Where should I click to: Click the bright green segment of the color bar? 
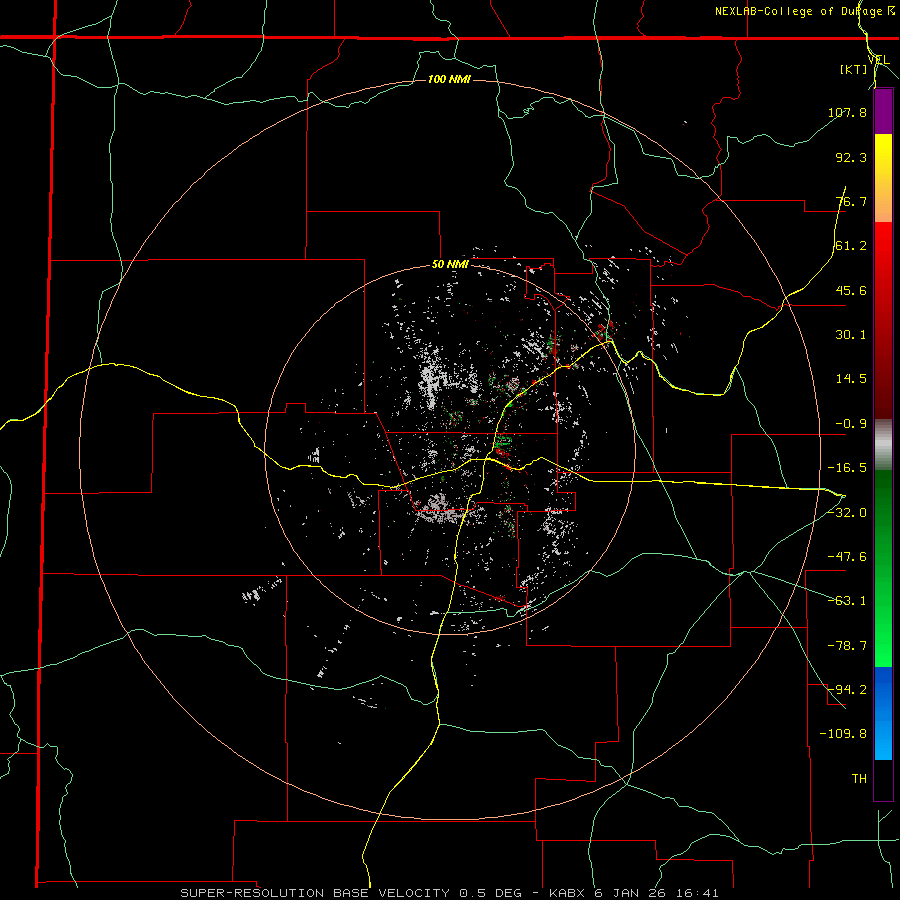click(x=883, y=568)
